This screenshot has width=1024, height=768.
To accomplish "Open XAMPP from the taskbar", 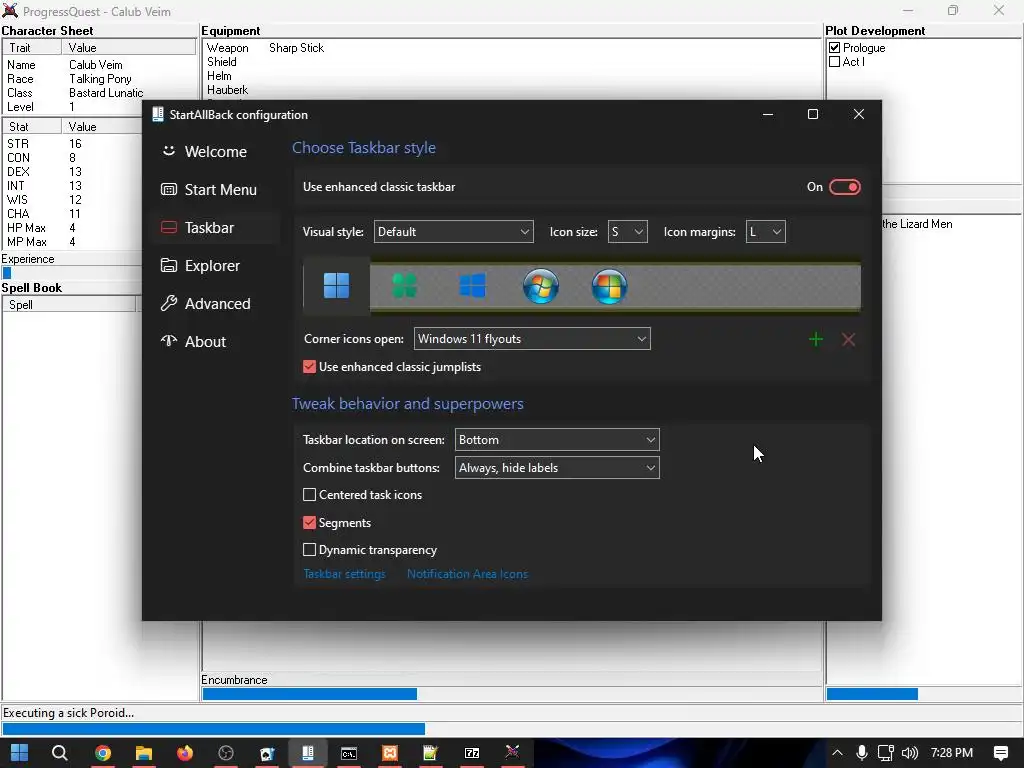I will 390,753.
